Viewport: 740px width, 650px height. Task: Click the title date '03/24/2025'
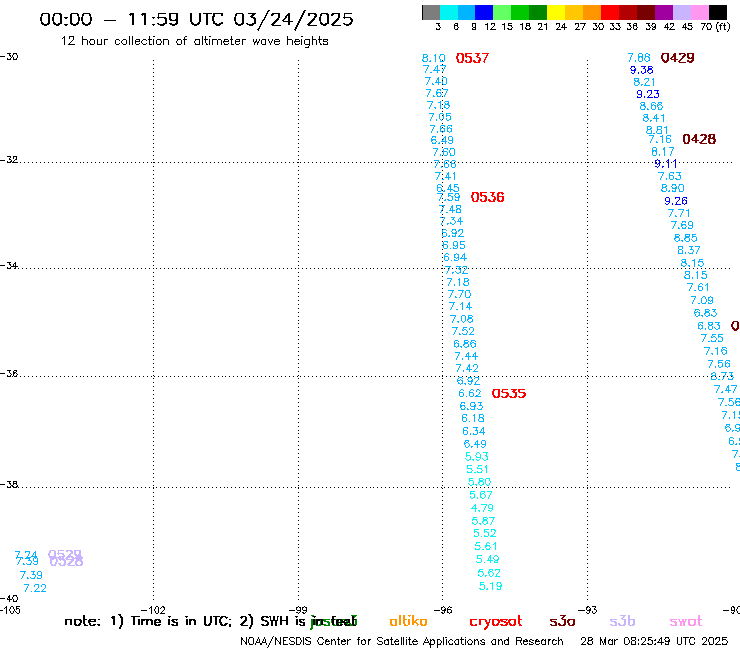tap(293, 19)
